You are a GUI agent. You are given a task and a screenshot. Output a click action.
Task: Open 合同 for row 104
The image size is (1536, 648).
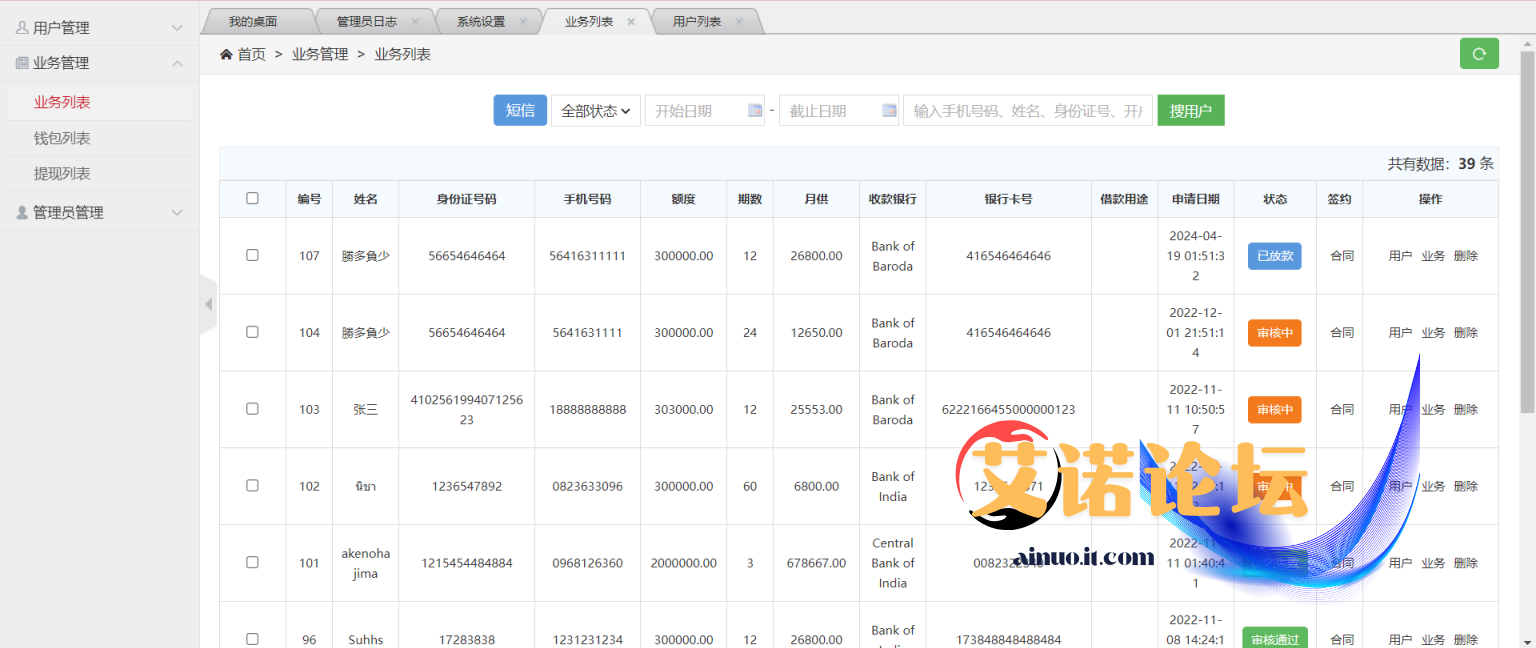pyautogui.click(x=1342, y=332)
